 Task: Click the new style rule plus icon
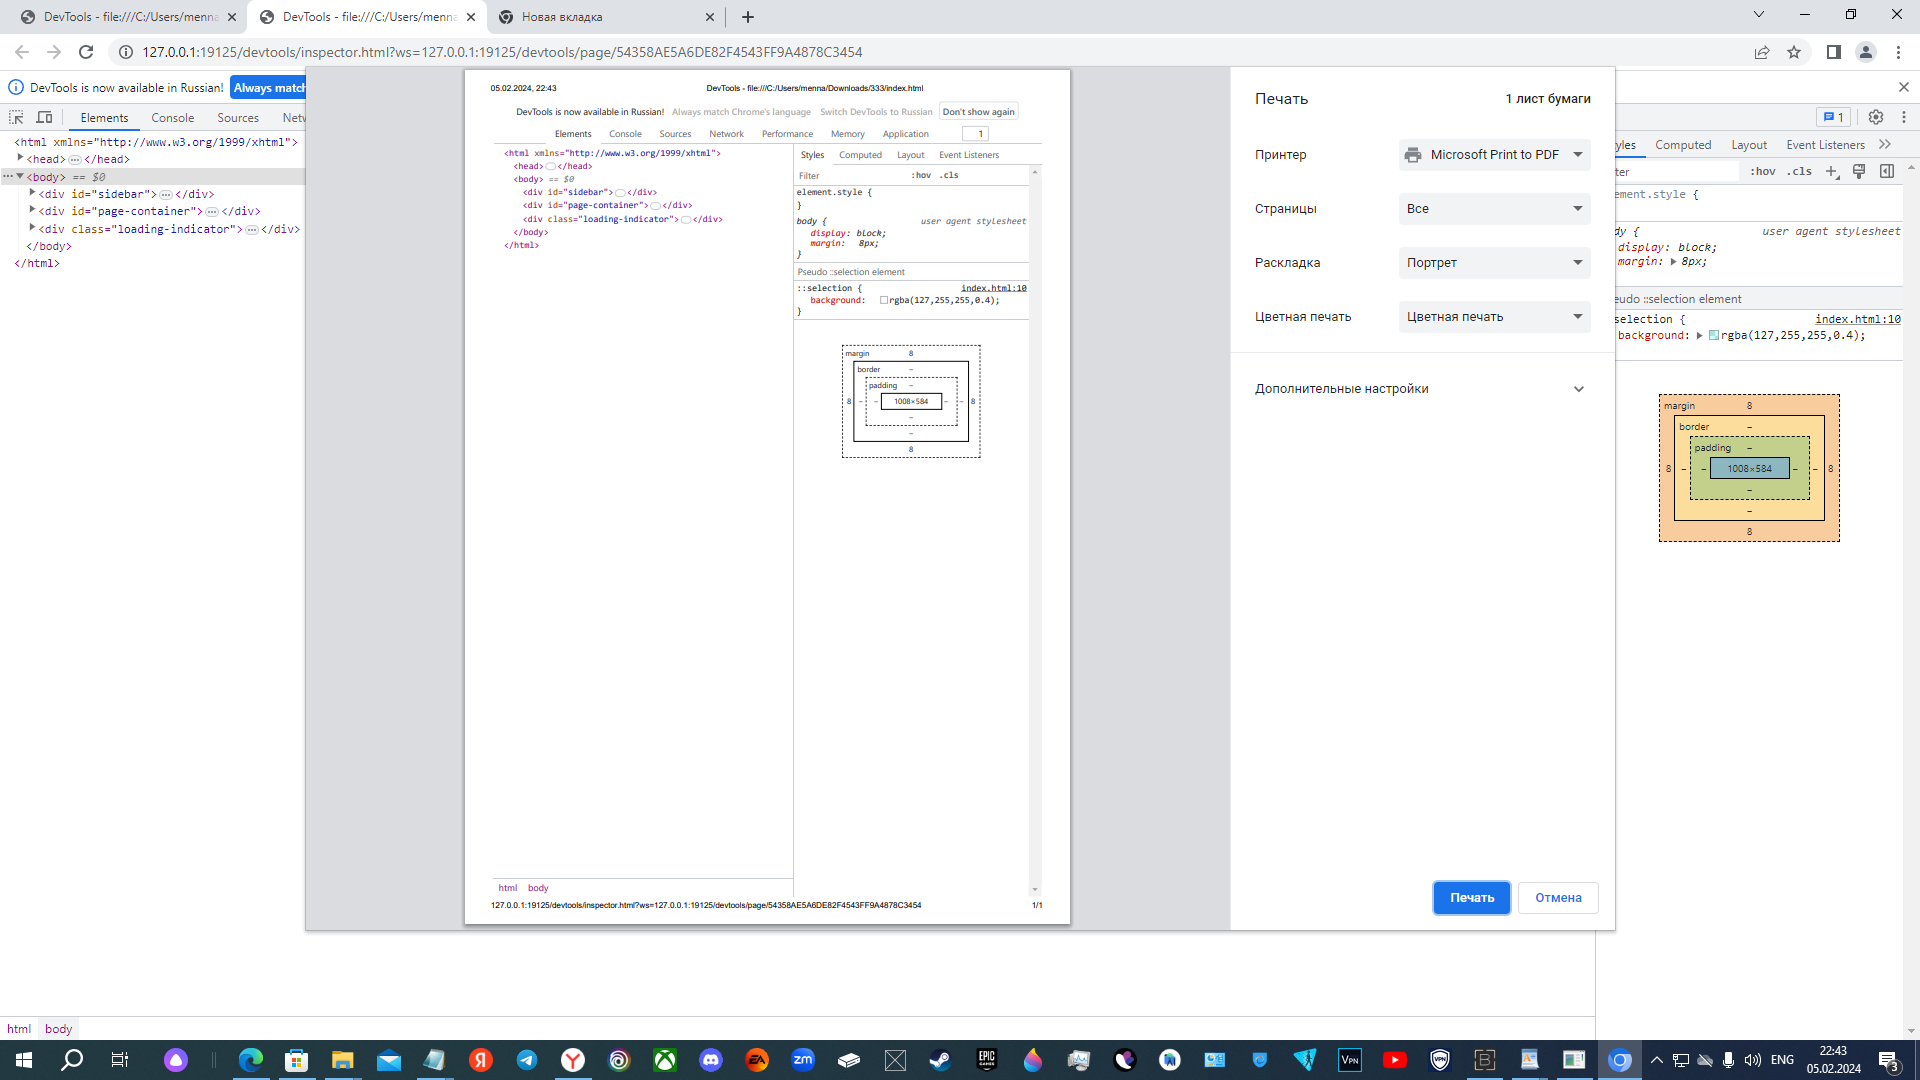coord(1831,171)
